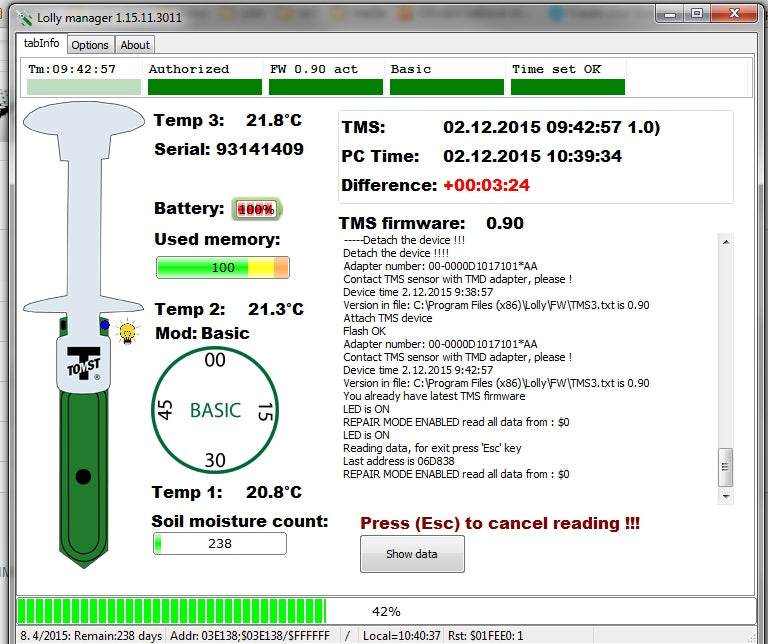The height and width of the screenshot is (644, 768).
Task: Select the tabInfo tab
Action: tap(43, 44)
